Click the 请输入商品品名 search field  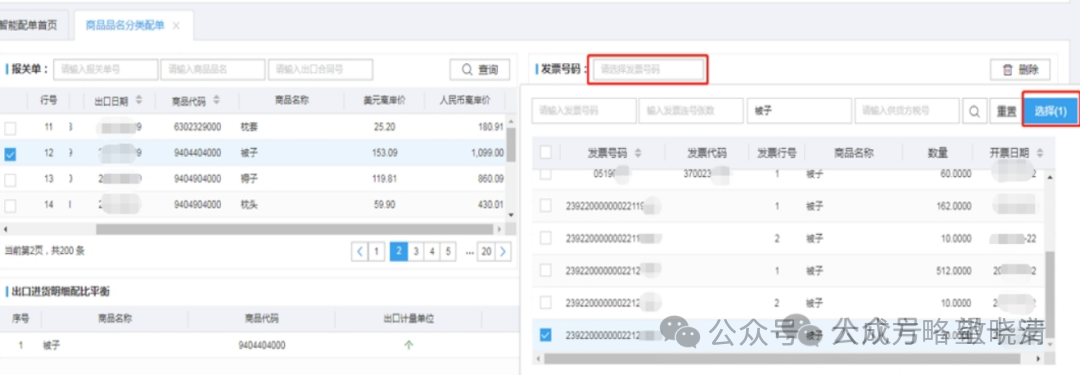point(213,70)
